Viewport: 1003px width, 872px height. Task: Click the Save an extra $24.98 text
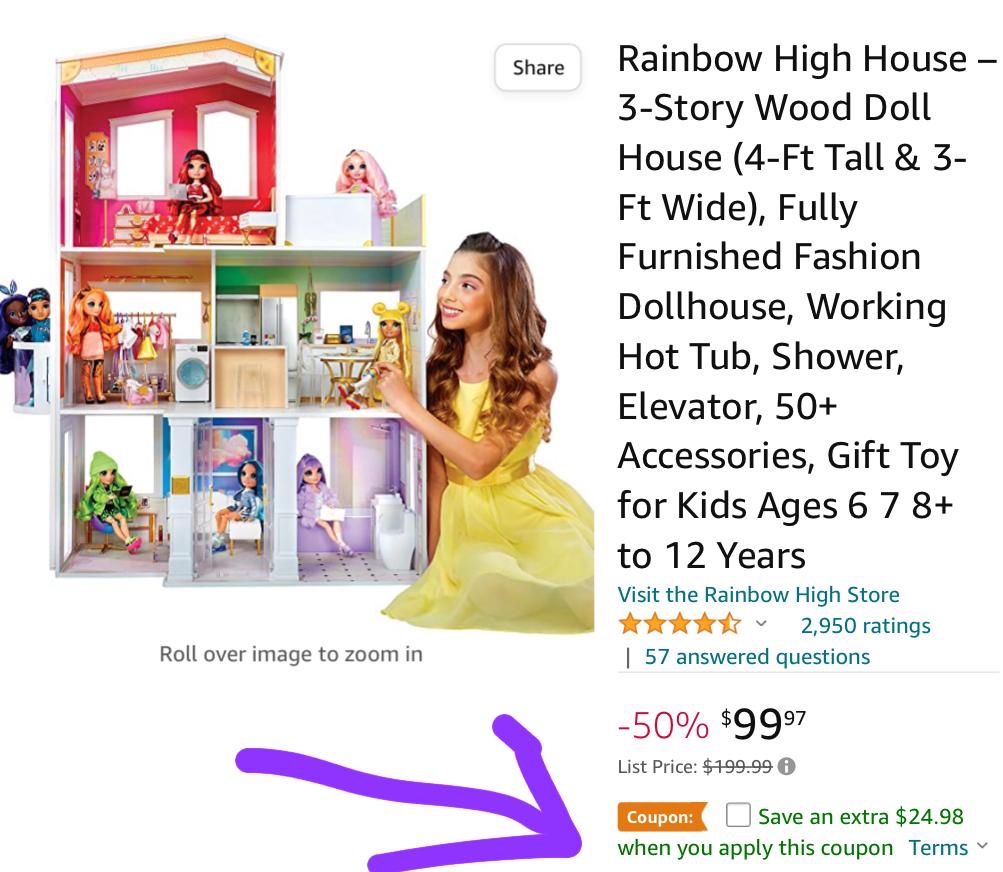(860, 816)
